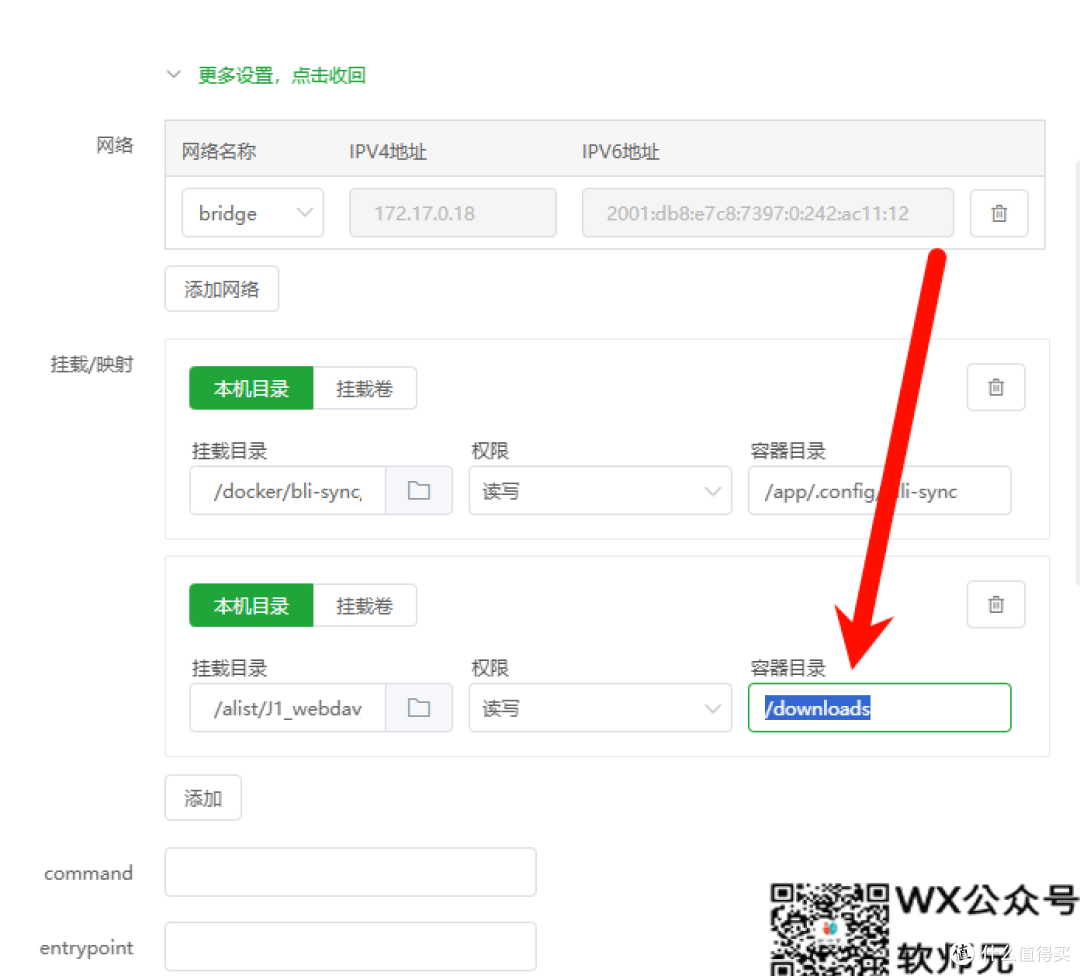Select 本机目录 tab on first mount
The image size is (1080, 976).
250,388
